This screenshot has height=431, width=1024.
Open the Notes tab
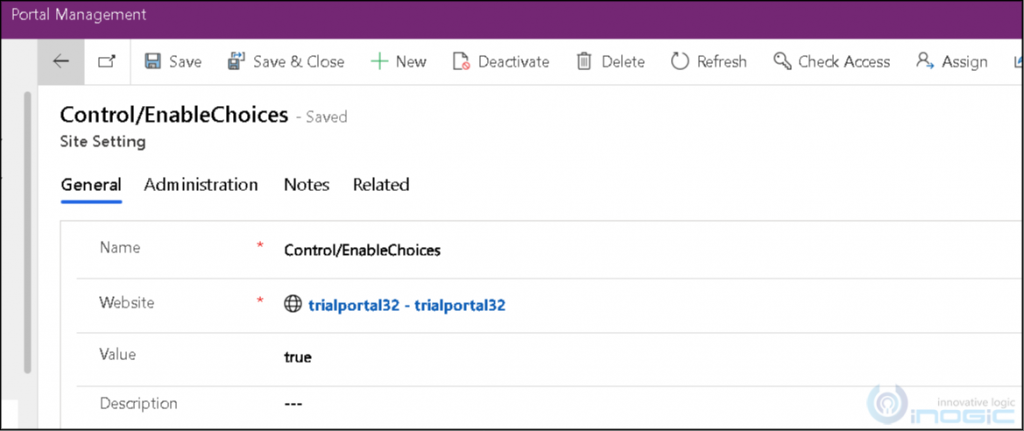[x=306, y=185]
